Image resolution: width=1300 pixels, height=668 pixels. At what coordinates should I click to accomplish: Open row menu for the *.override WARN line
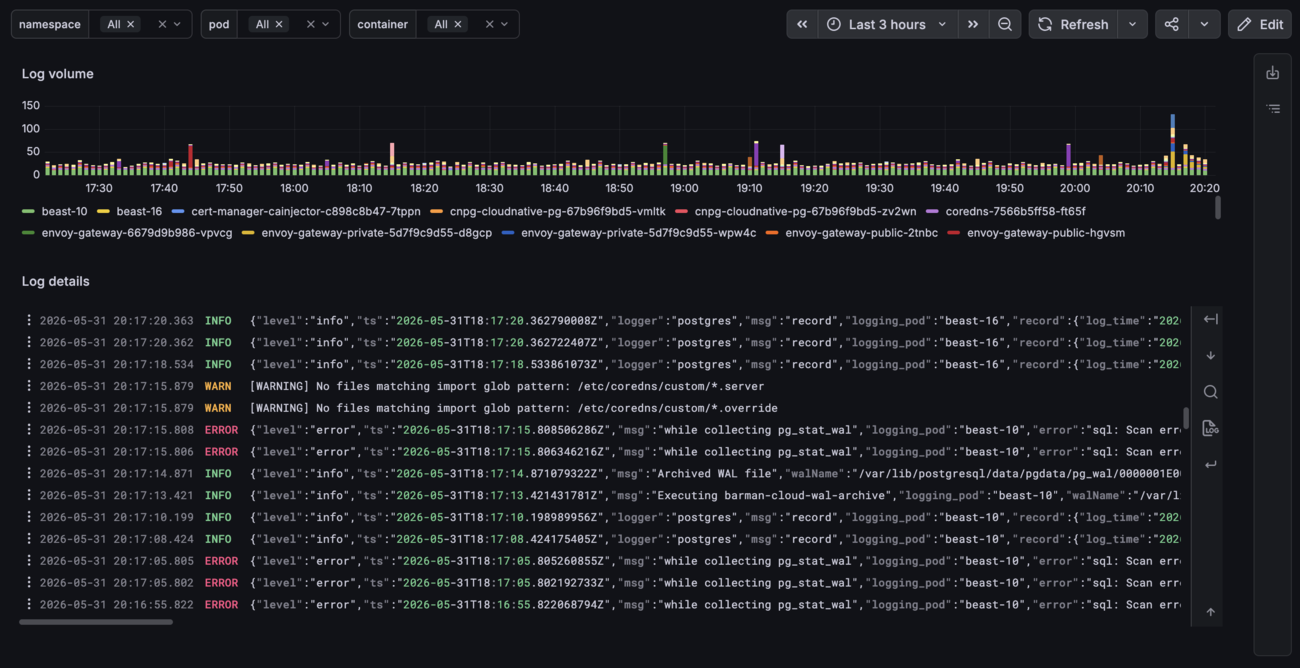click(29, 408)
